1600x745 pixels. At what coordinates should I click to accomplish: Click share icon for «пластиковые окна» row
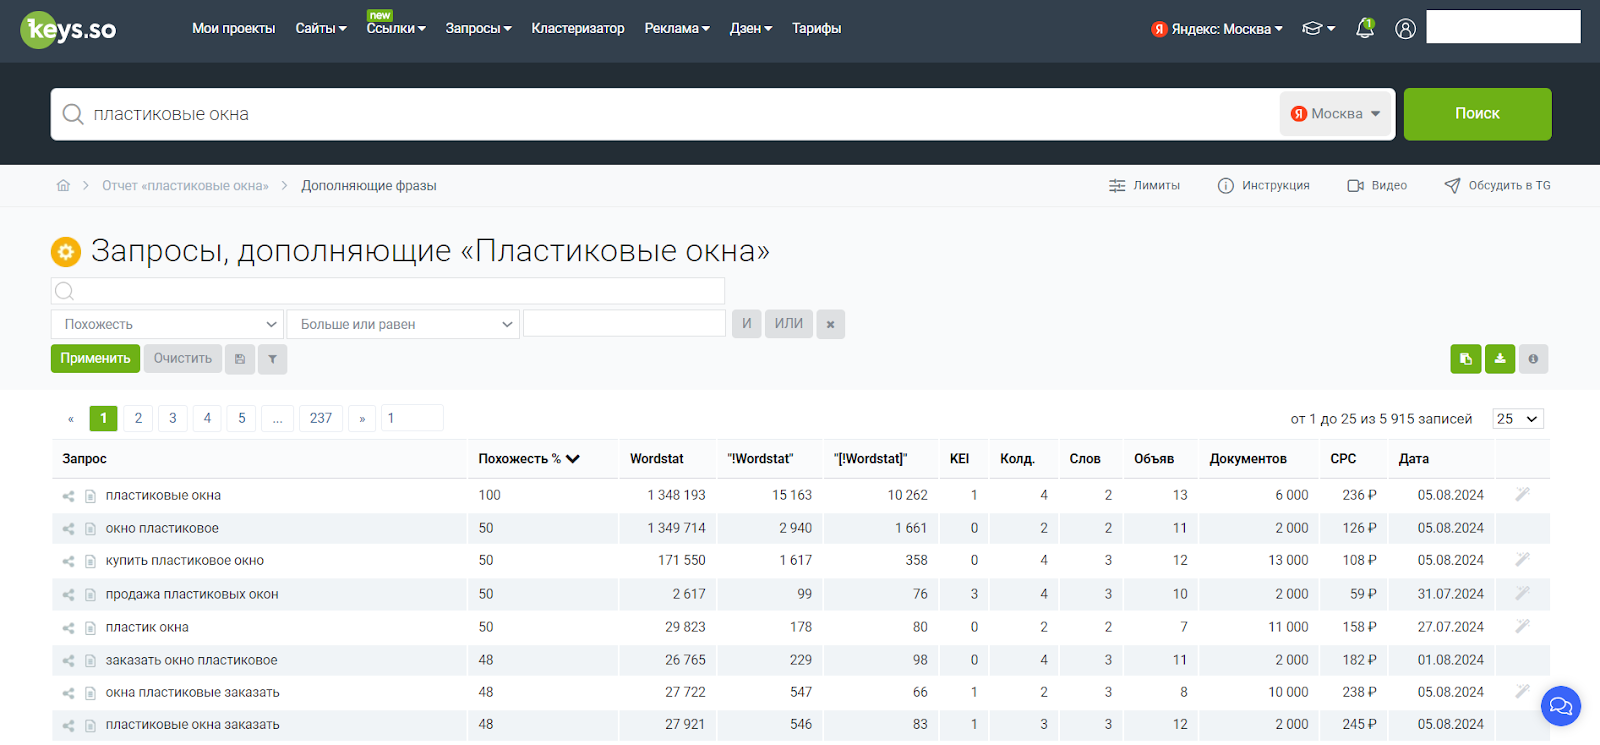(68, 496)
